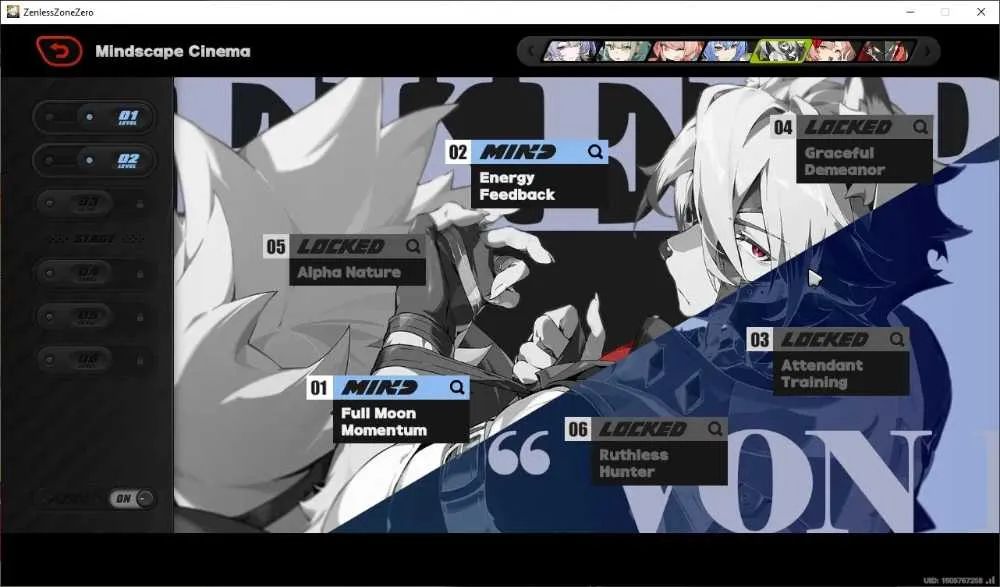Click the magnifier on 04 Graceful Demeanor
Screen dimensions: 1000x587
click(x=920, y=127)
